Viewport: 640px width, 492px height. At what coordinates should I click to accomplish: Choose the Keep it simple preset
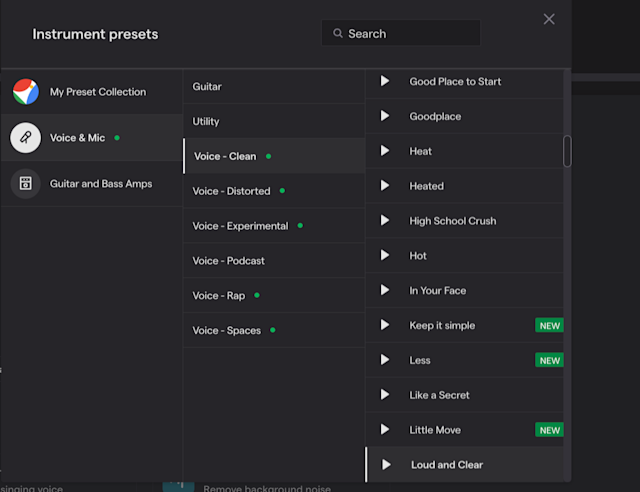click(442, 325)
